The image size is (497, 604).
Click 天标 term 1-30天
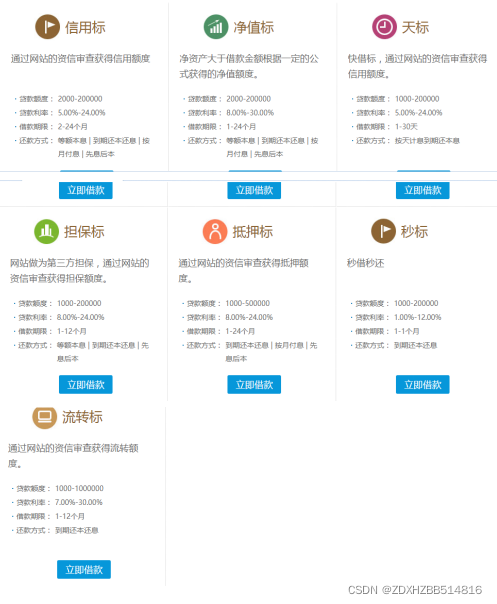[x=406, y=127]
